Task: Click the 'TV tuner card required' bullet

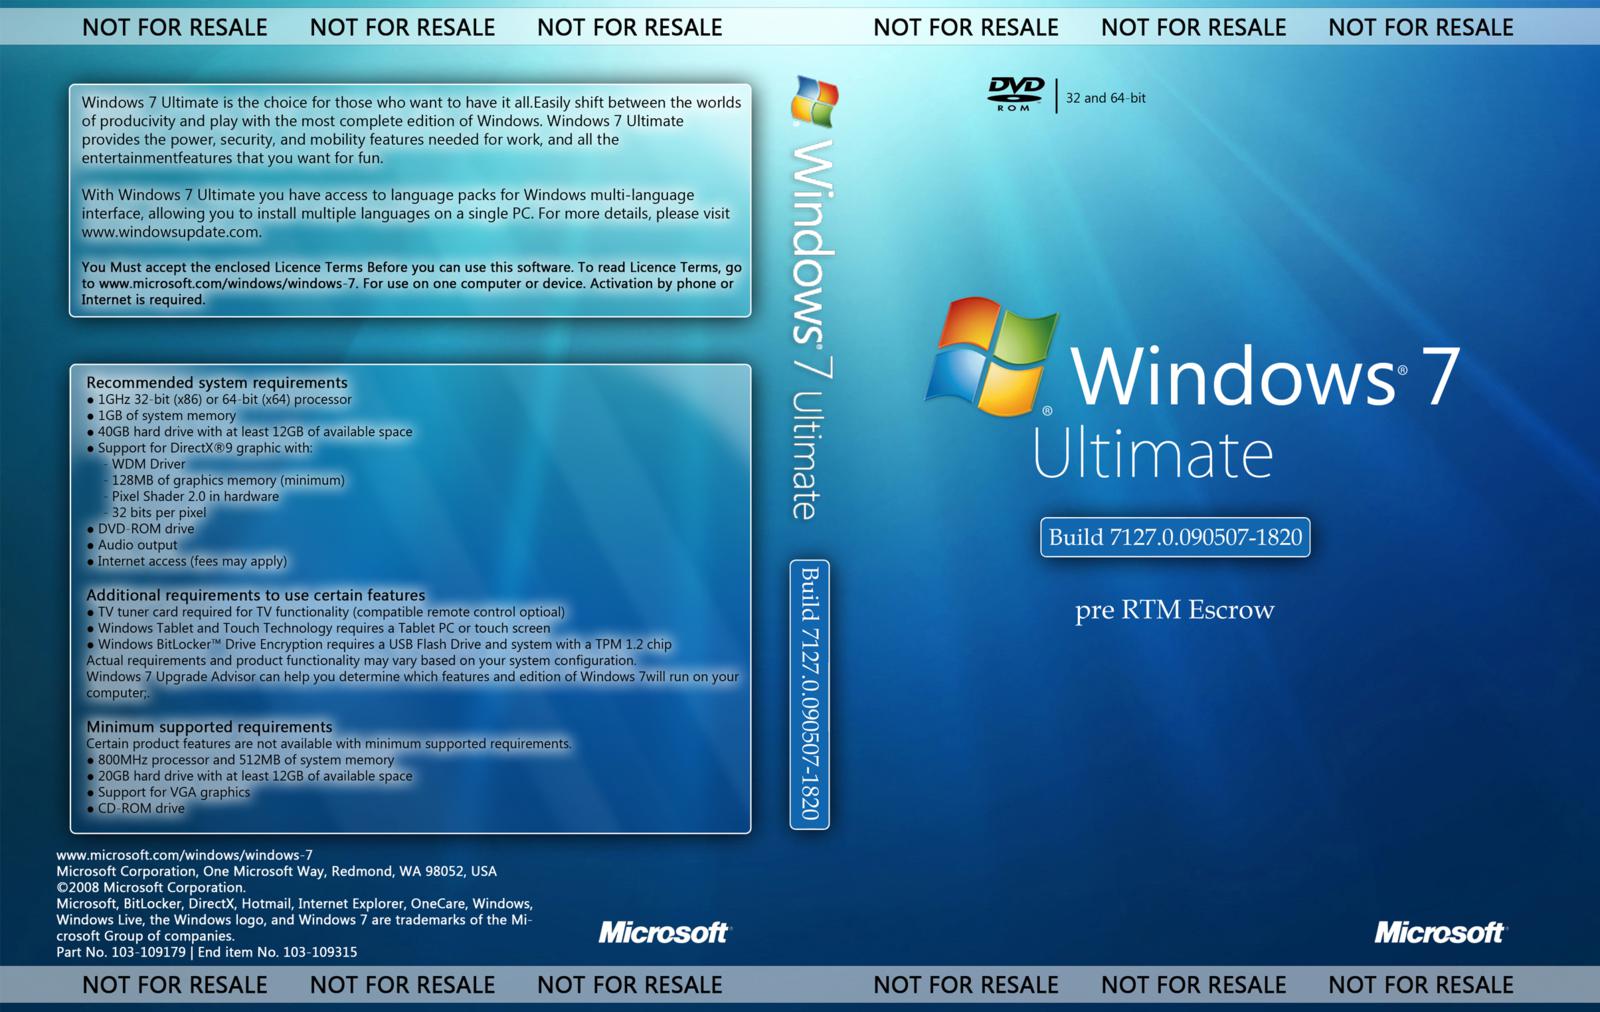Action: tap(325, 611)
